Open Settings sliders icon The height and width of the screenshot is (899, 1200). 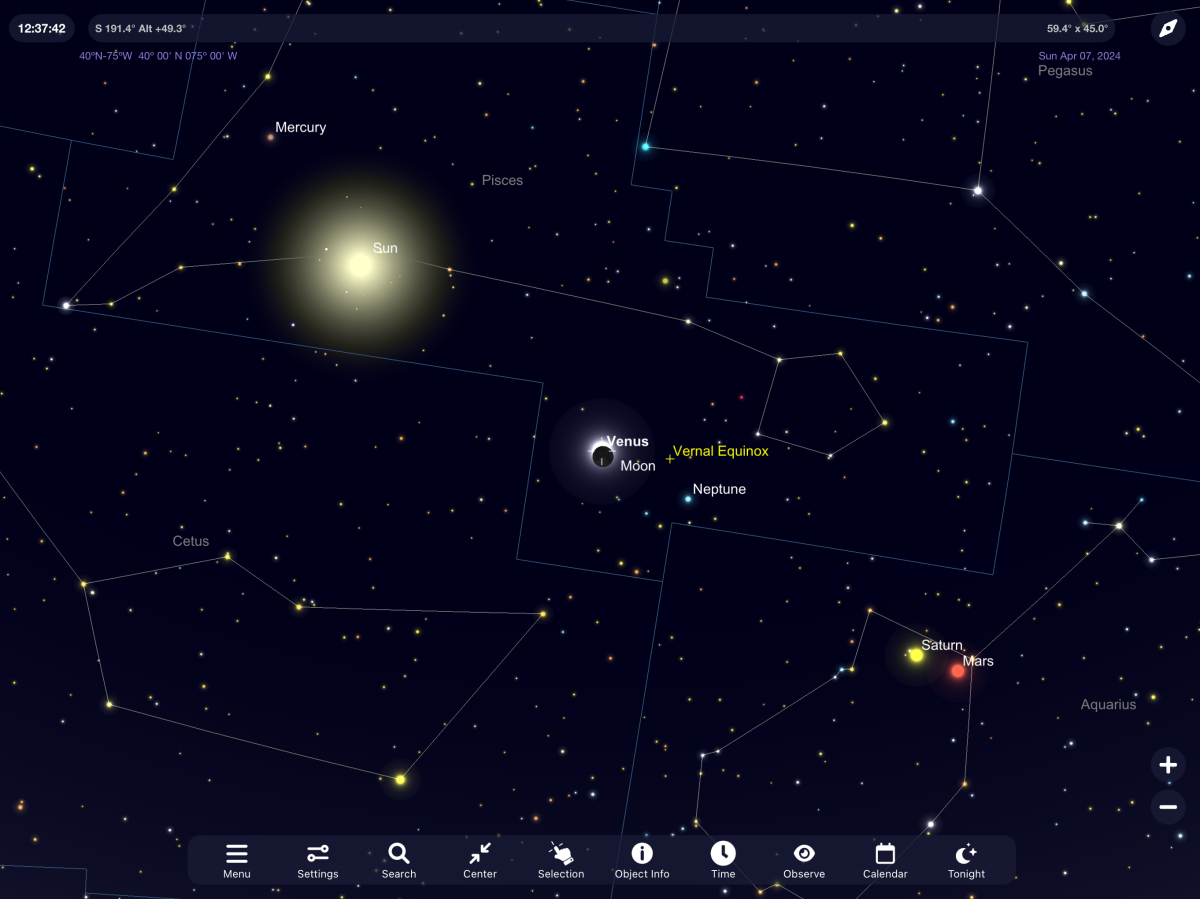point(318,860)
